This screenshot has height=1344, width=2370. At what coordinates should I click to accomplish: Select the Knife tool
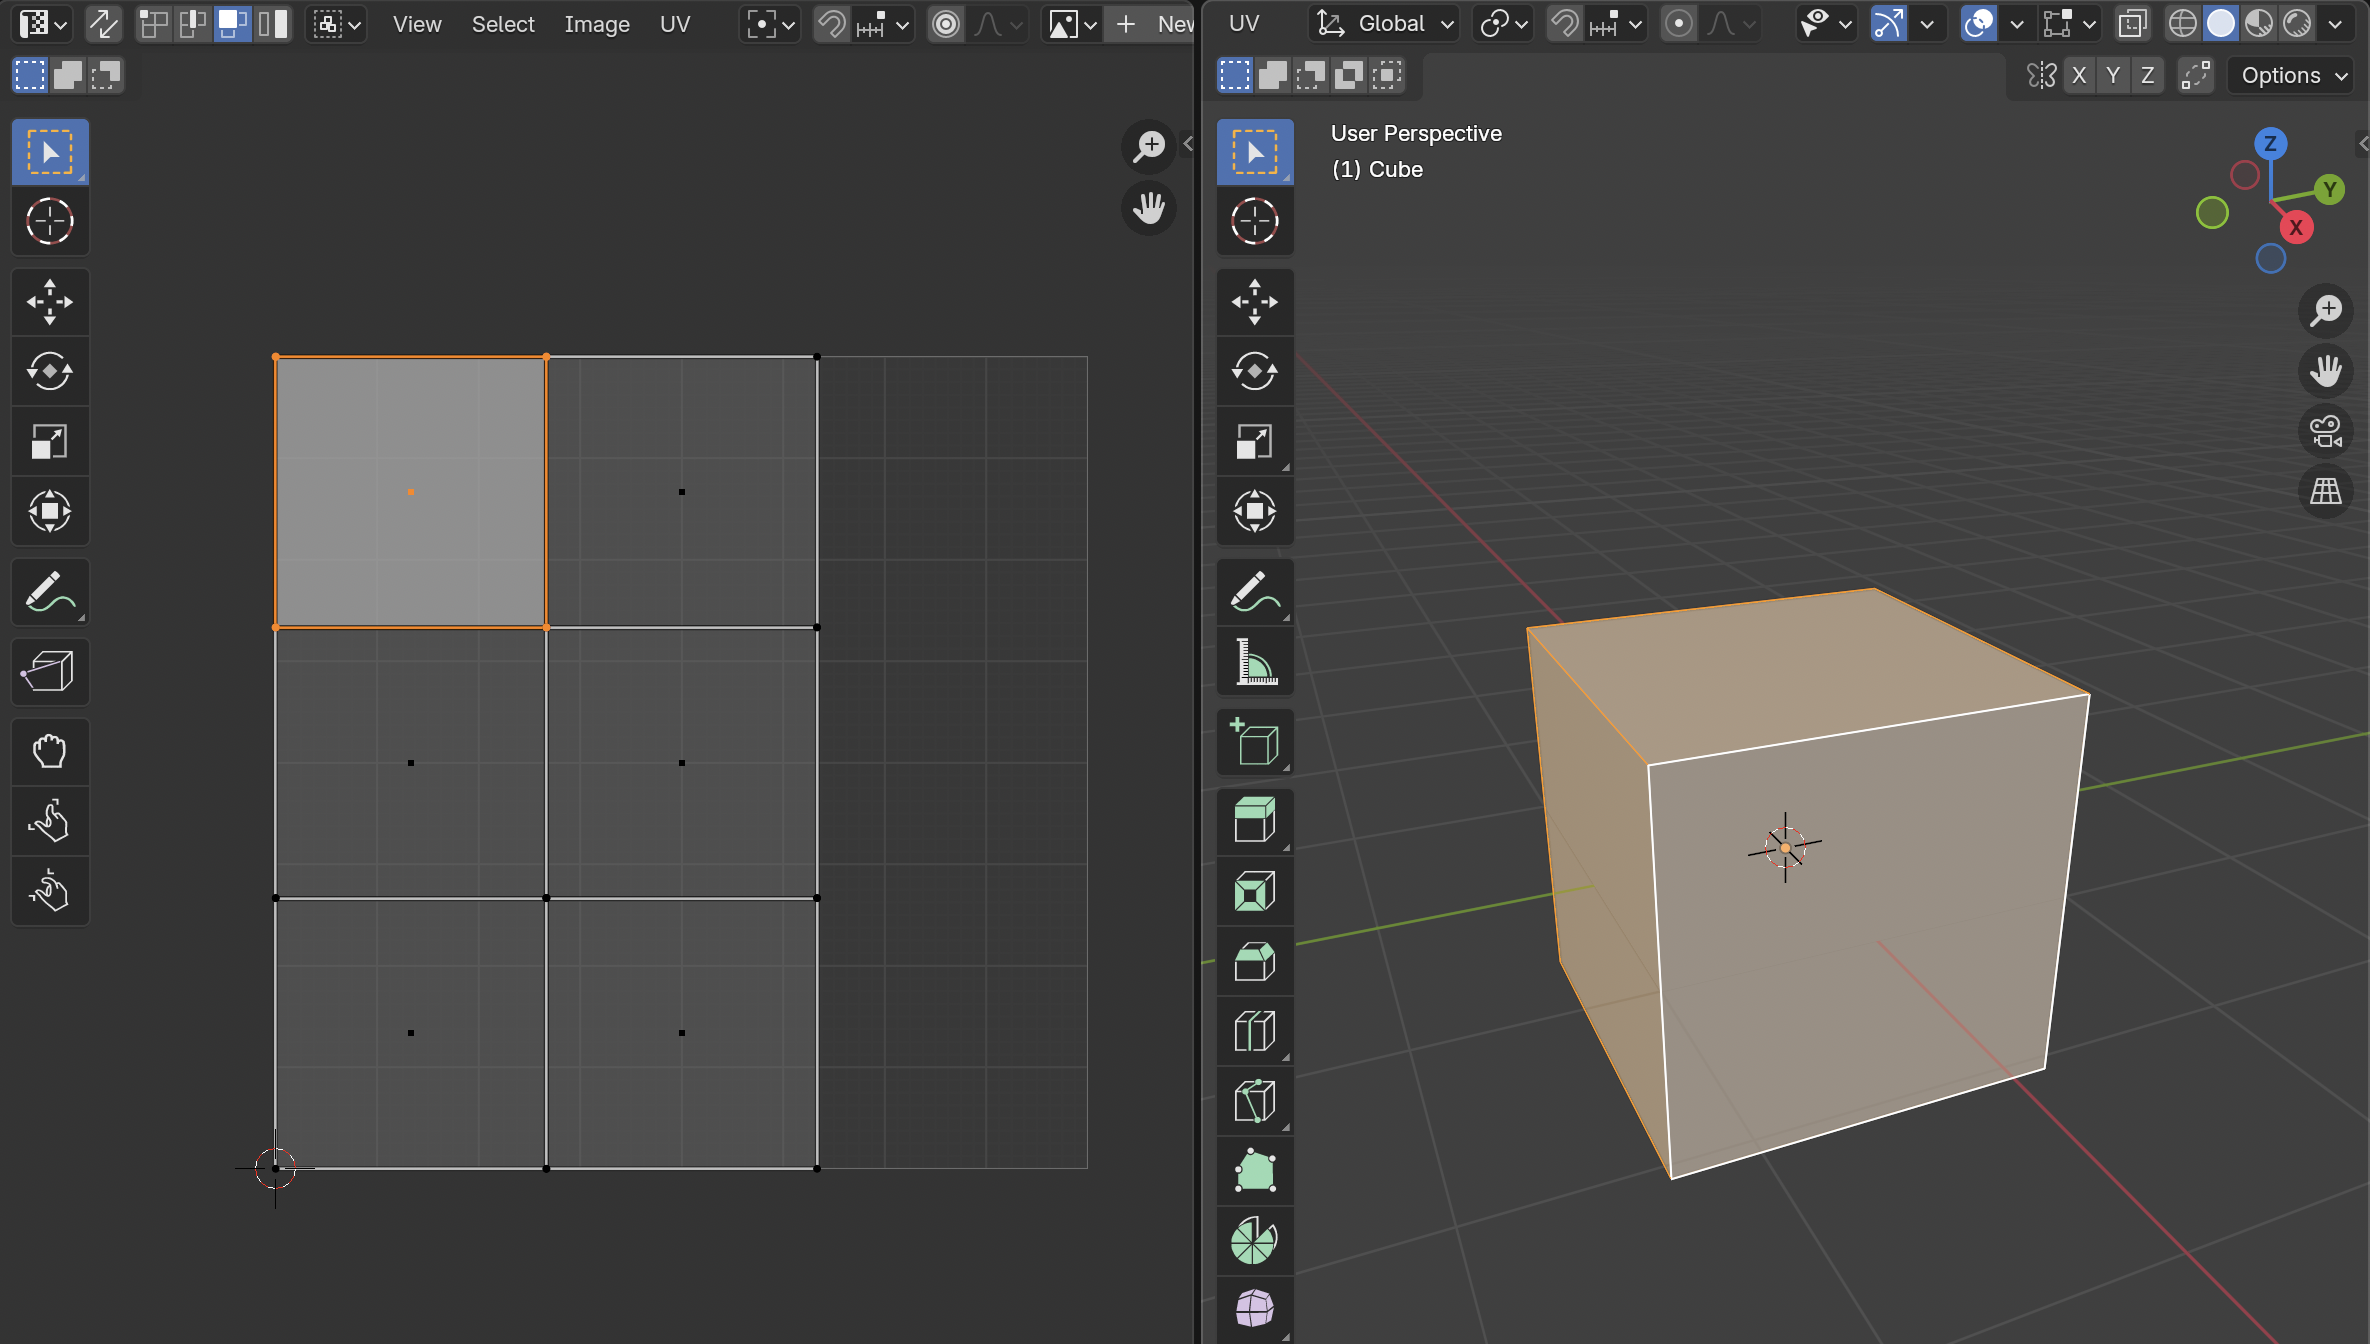tap(1254, 1102)
